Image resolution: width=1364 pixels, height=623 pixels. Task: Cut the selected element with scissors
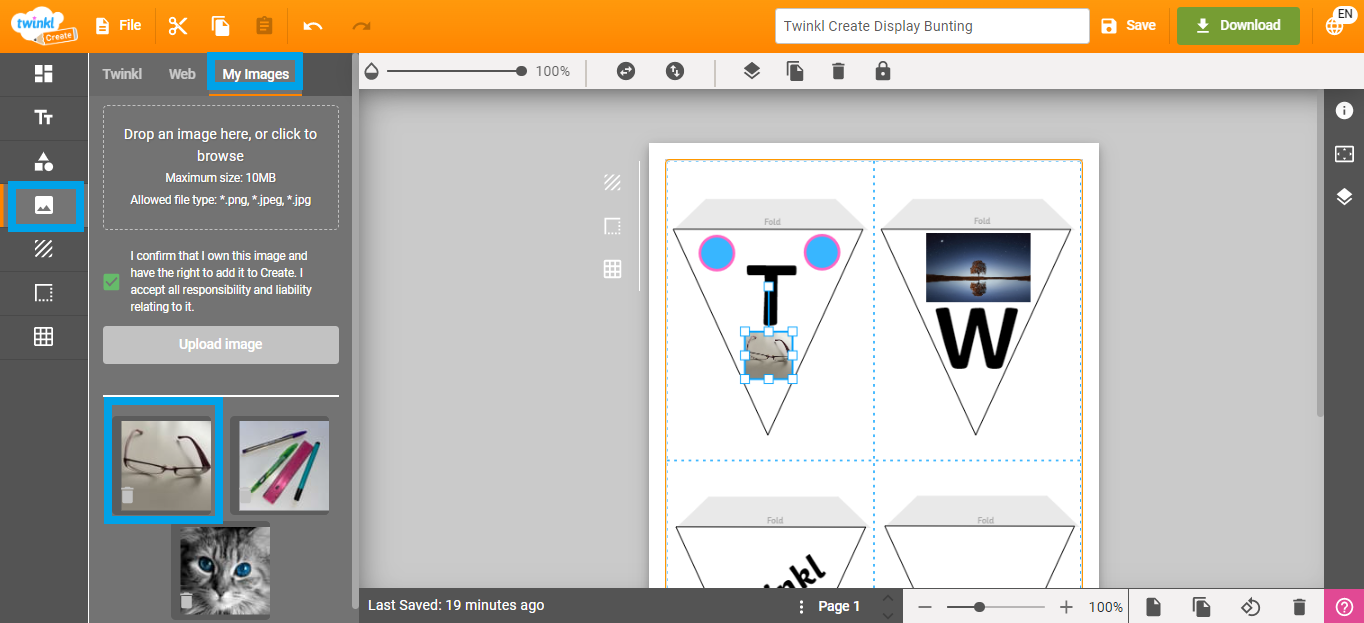click(x=178, y=26)
